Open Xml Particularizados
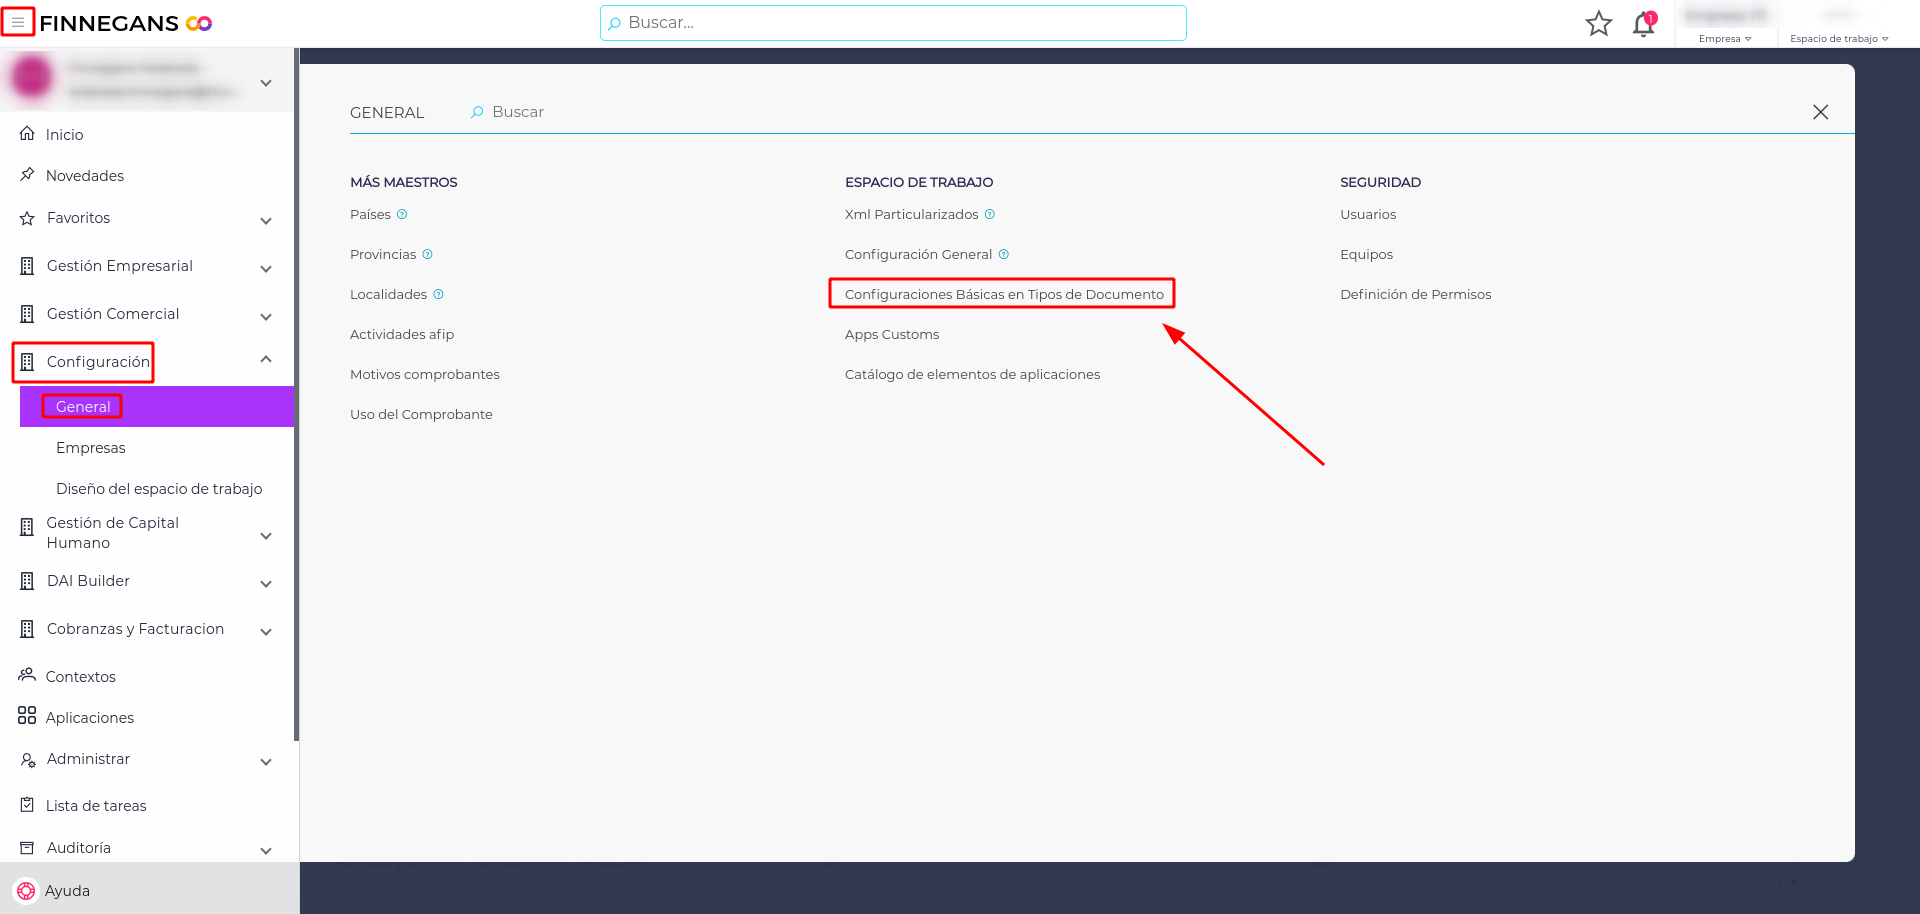This screenshot has height=914, width=1920. [912, 214]
